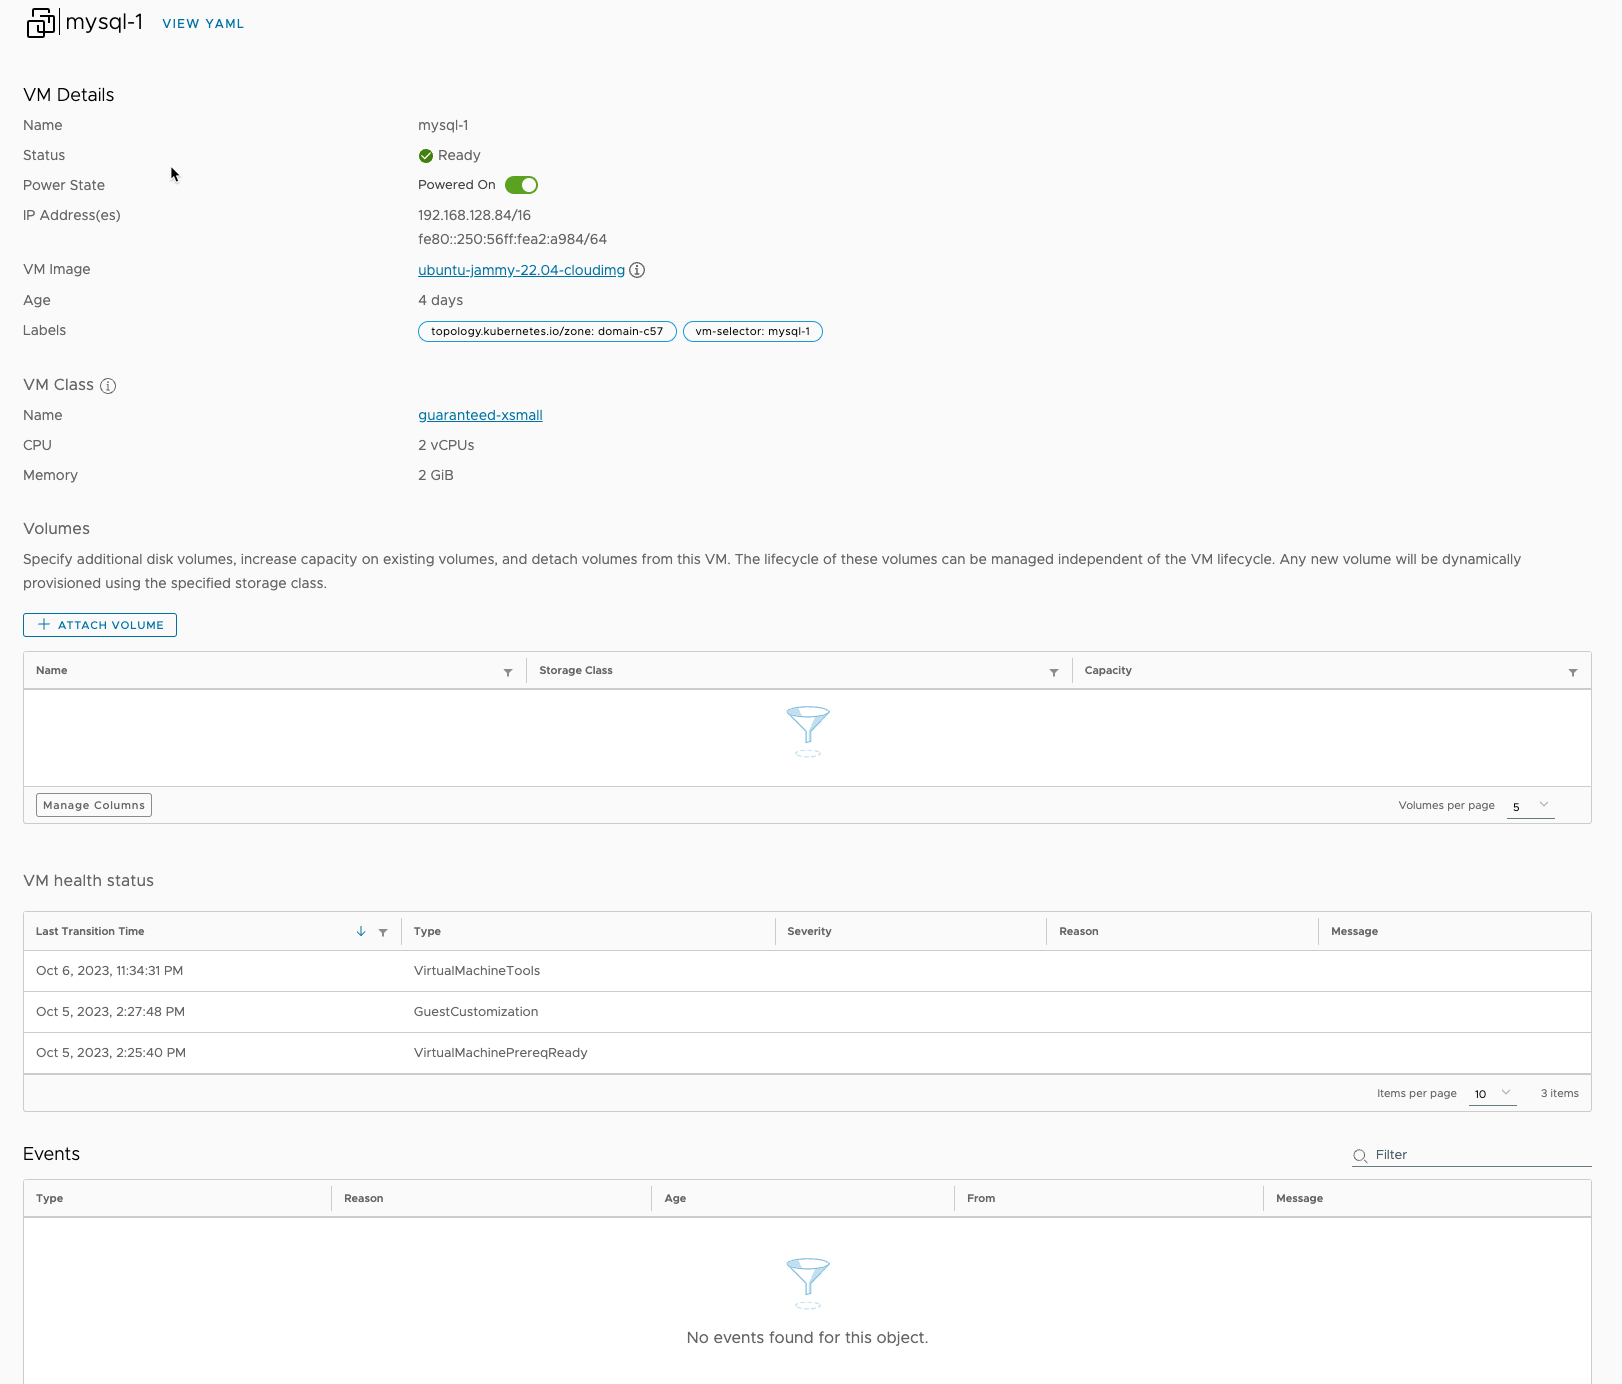Filter volumes by Capacity column
Viewport: 1622px width, 1384px height.
1573,672
